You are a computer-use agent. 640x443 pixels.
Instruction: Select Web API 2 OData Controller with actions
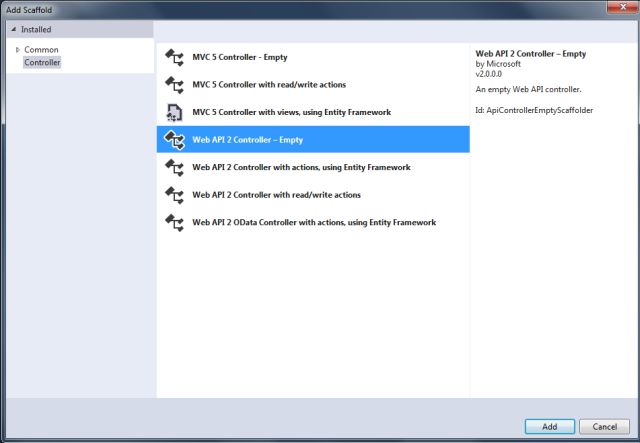point(313,222)
